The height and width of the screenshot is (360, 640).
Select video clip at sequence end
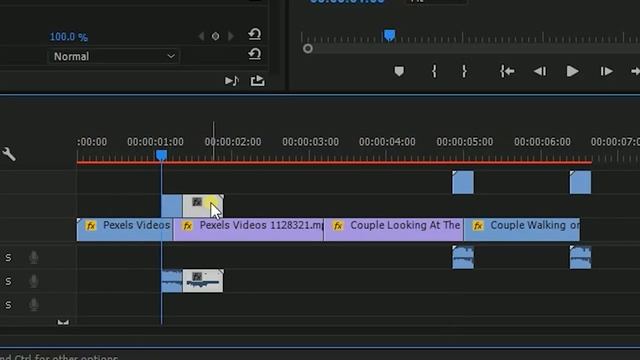580,182
